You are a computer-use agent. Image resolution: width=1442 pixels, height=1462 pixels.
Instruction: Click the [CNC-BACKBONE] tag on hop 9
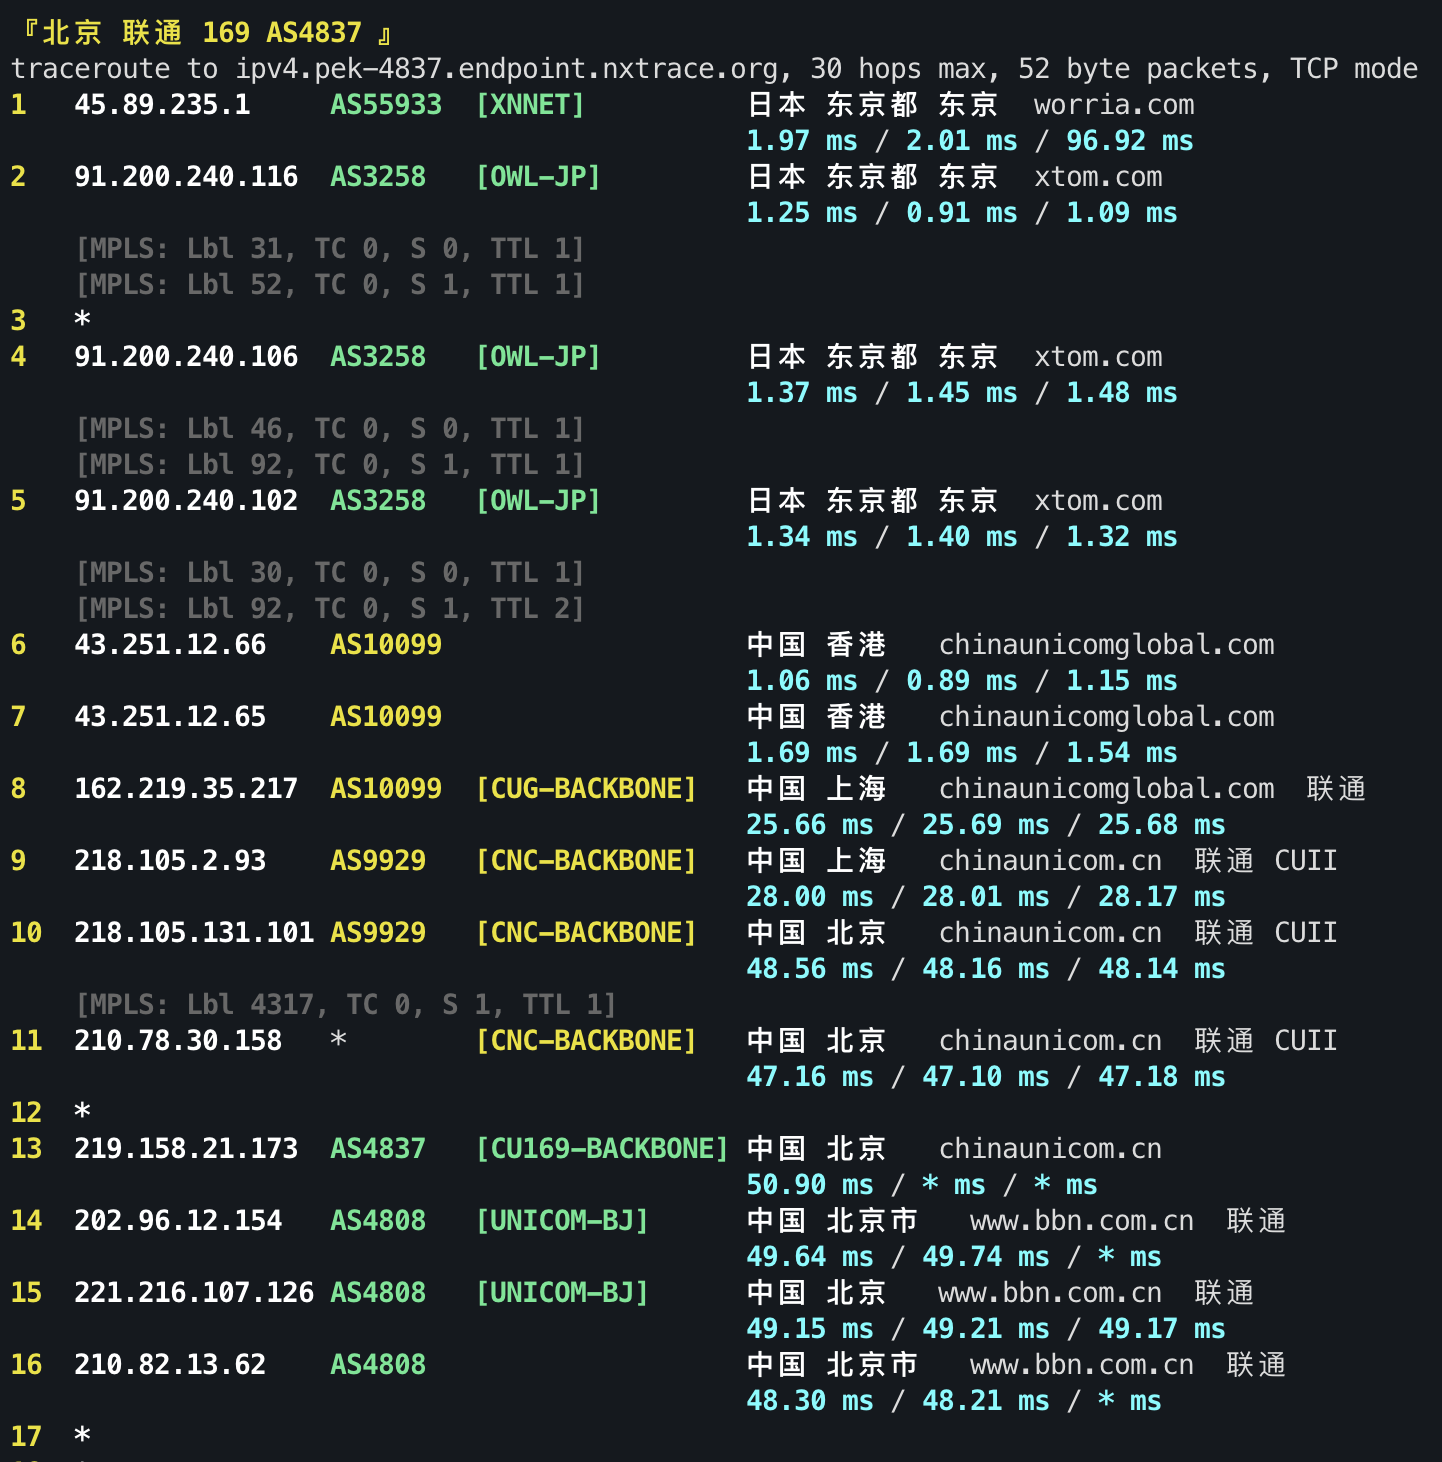pyautogui.click(x=586, y=860)
